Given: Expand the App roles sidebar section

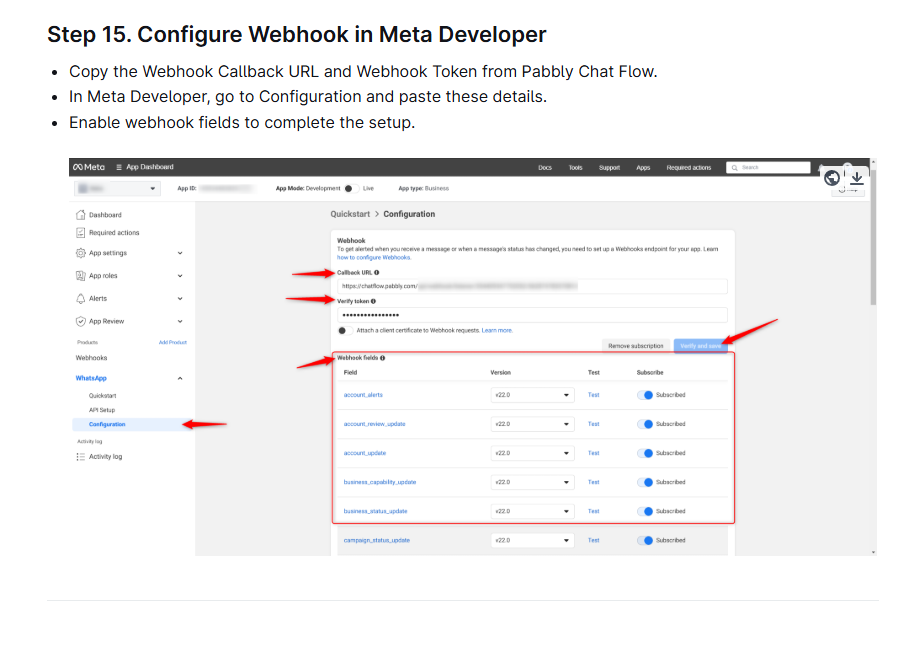Looking at the screenshot, I should point(180,276).
